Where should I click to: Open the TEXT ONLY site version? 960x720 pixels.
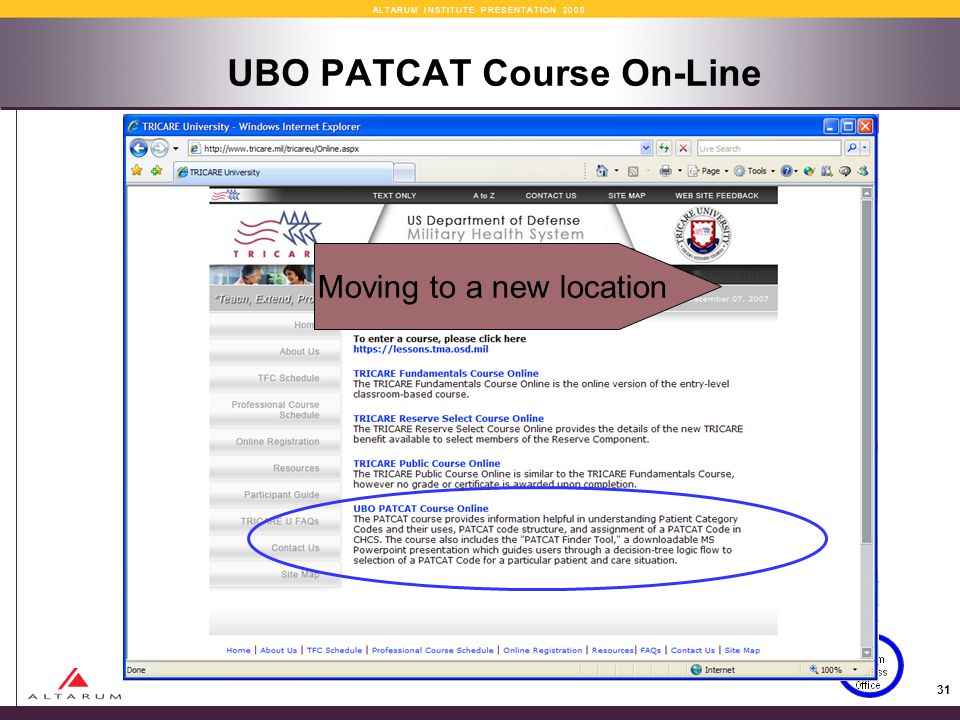(x=394, y=195)
